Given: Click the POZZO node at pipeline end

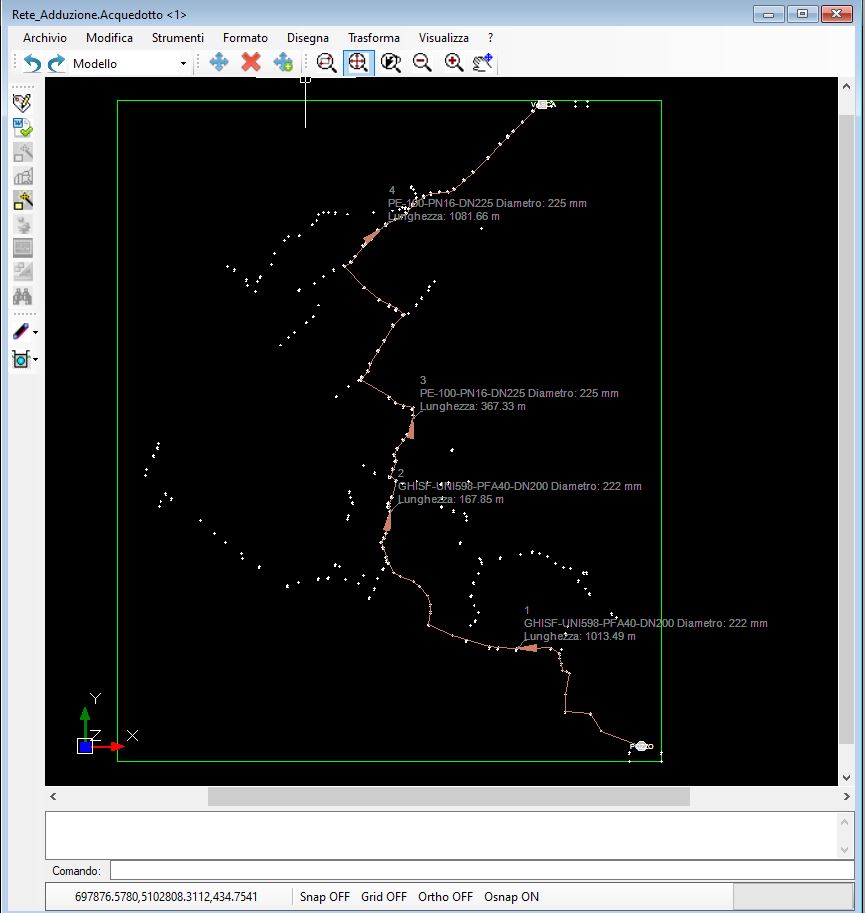Looking at the screenshot, I should click(641, 746).
